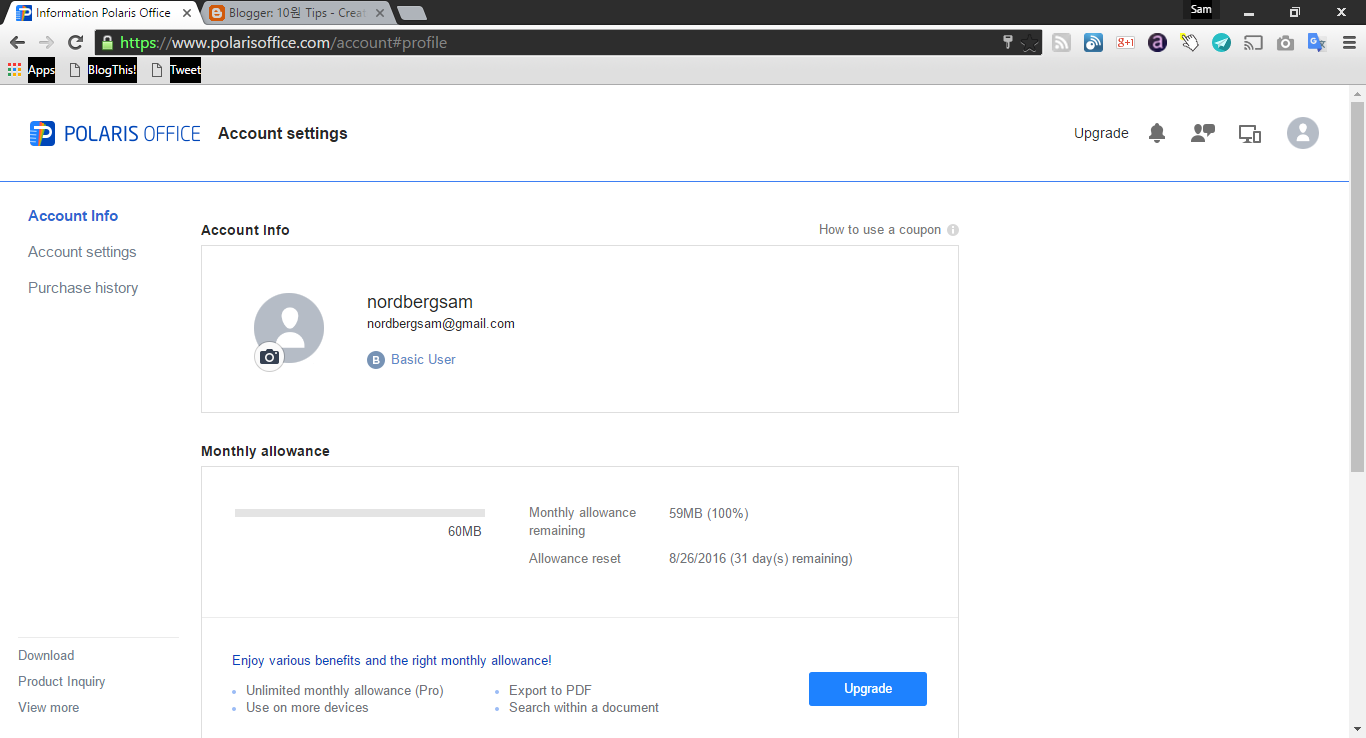This screenshot has width=1366, height=738.
Task: Click the Basic User badge icon
Action: click(375, 359)
